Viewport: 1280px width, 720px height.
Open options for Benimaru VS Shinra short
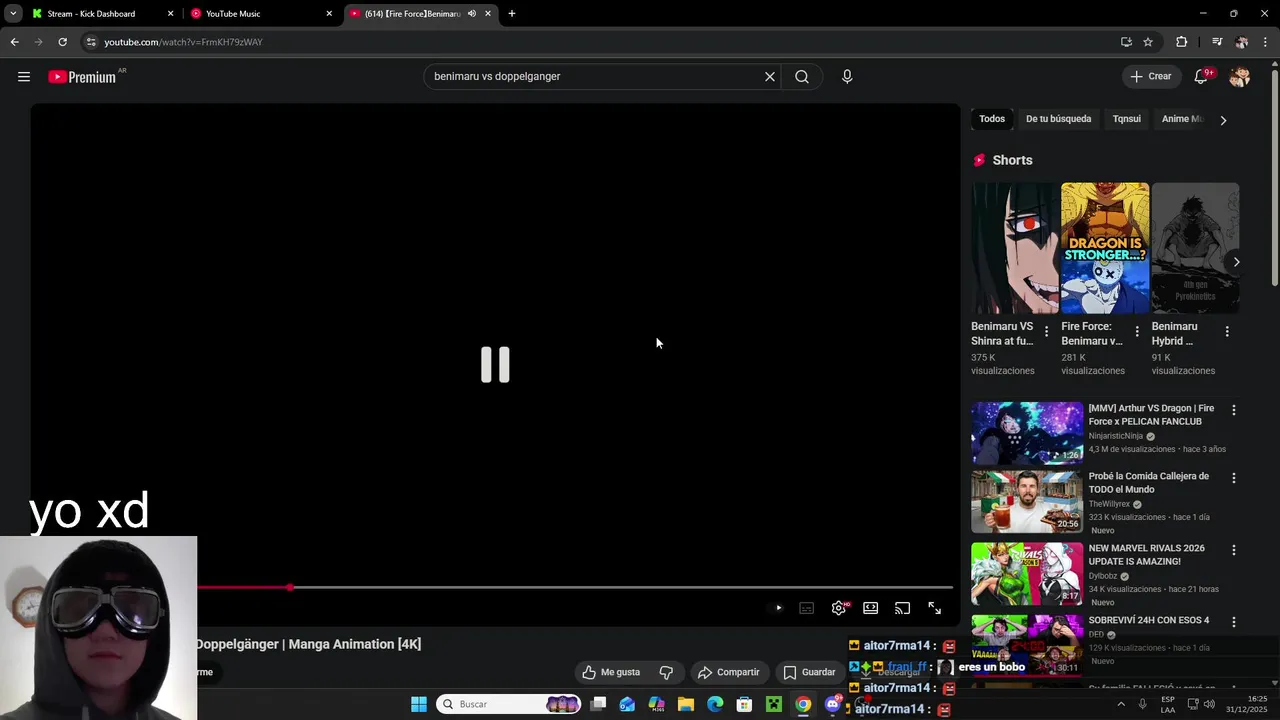click(1047, 331)
